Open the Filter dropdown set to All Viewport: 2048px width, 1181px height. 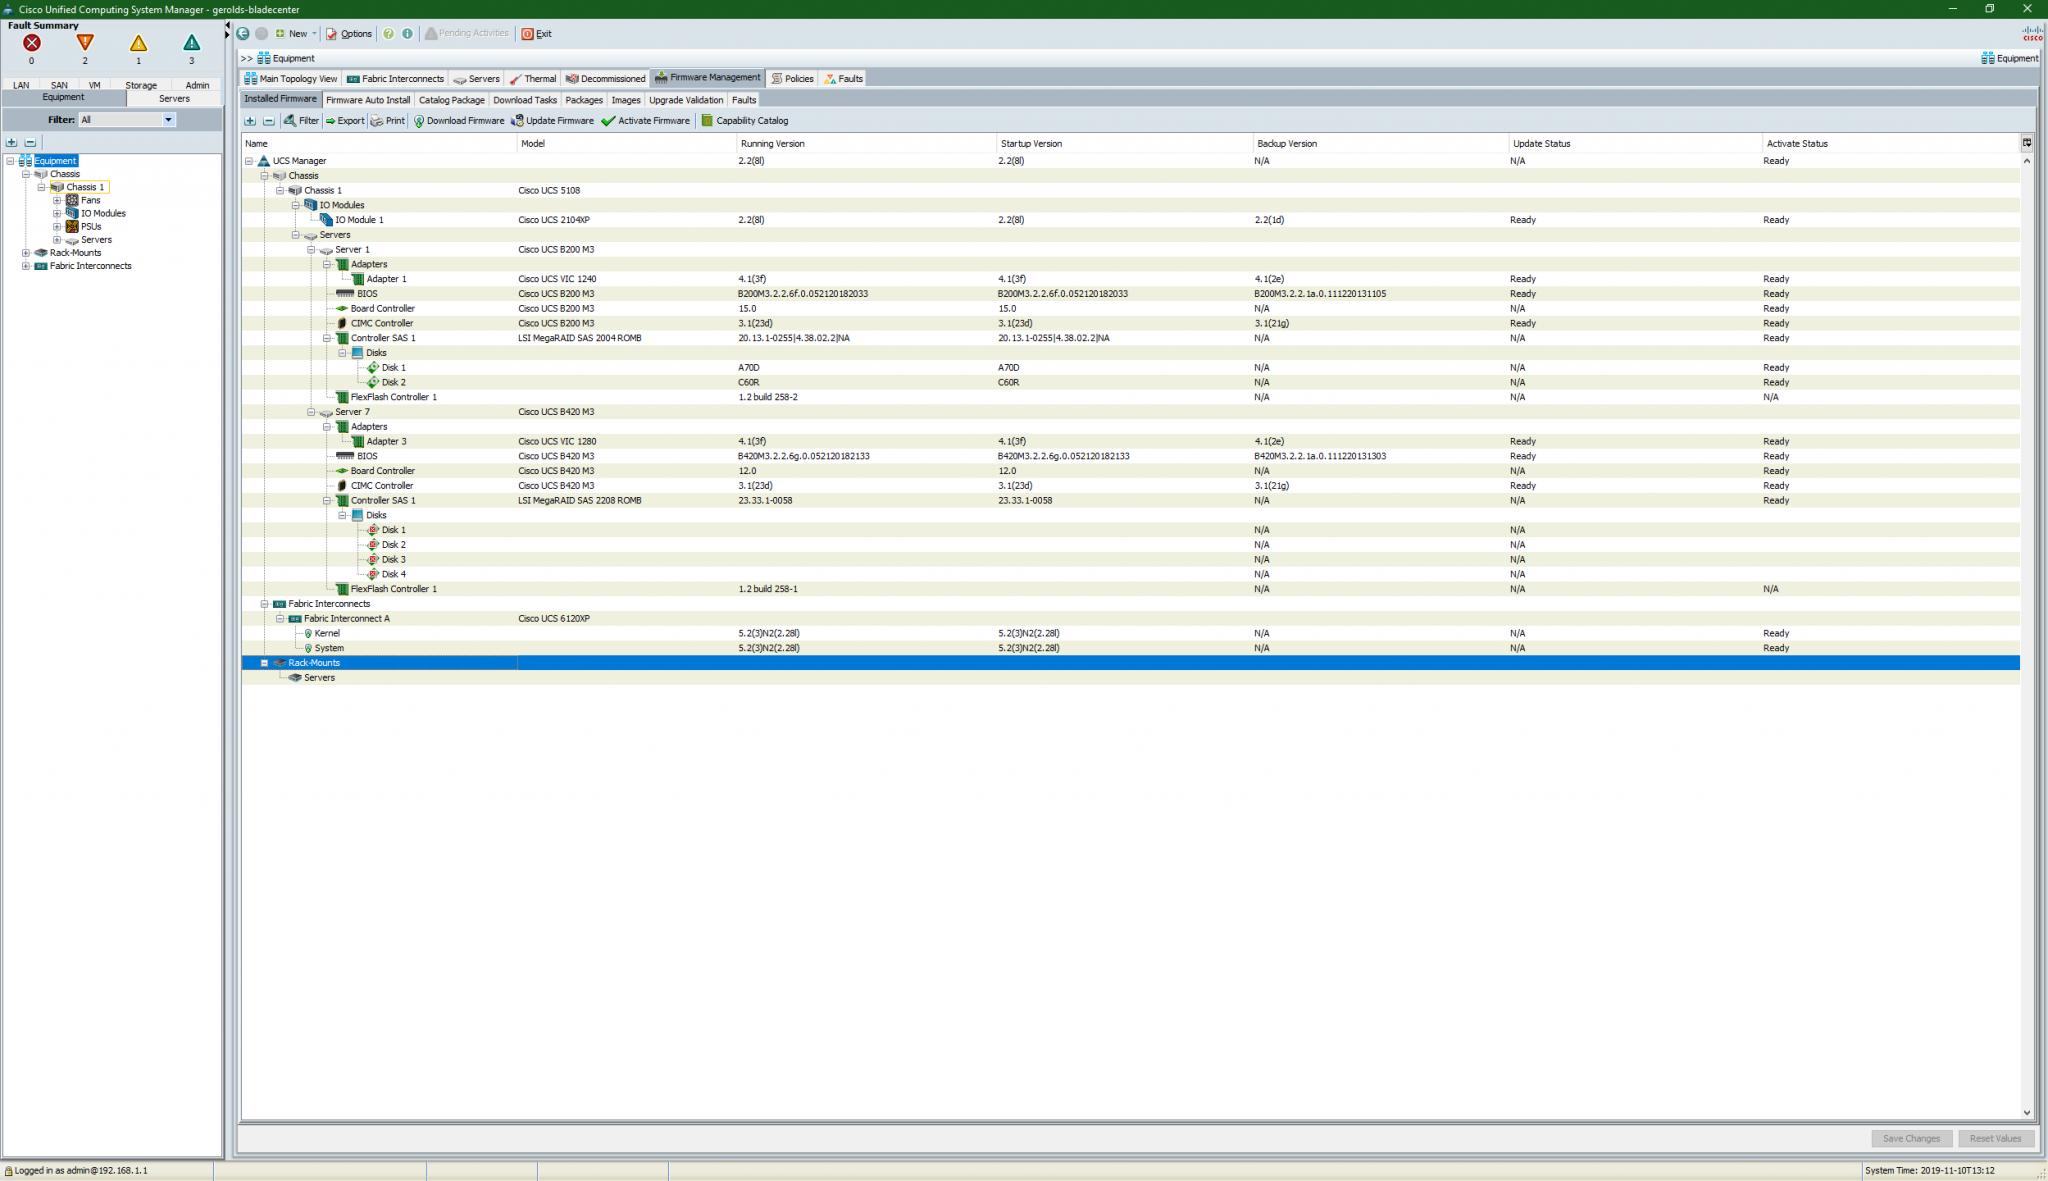pyautogui.click(x=126, y=120)
